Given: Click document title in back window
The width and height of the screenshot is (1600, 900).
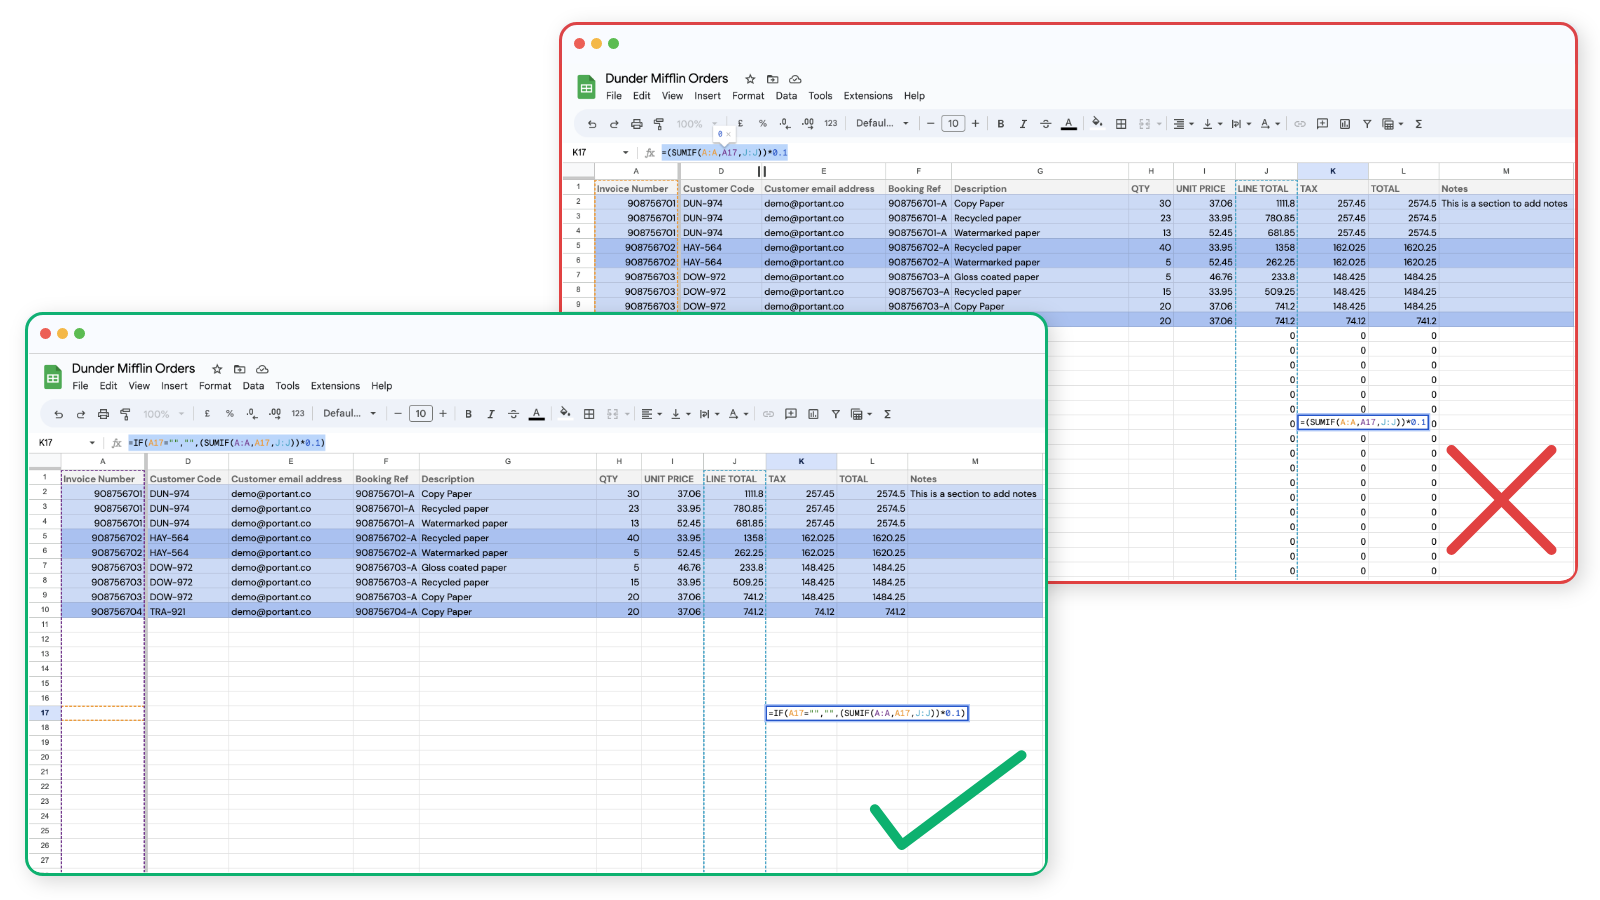Looking at the screenshot, I should (666, 79).
